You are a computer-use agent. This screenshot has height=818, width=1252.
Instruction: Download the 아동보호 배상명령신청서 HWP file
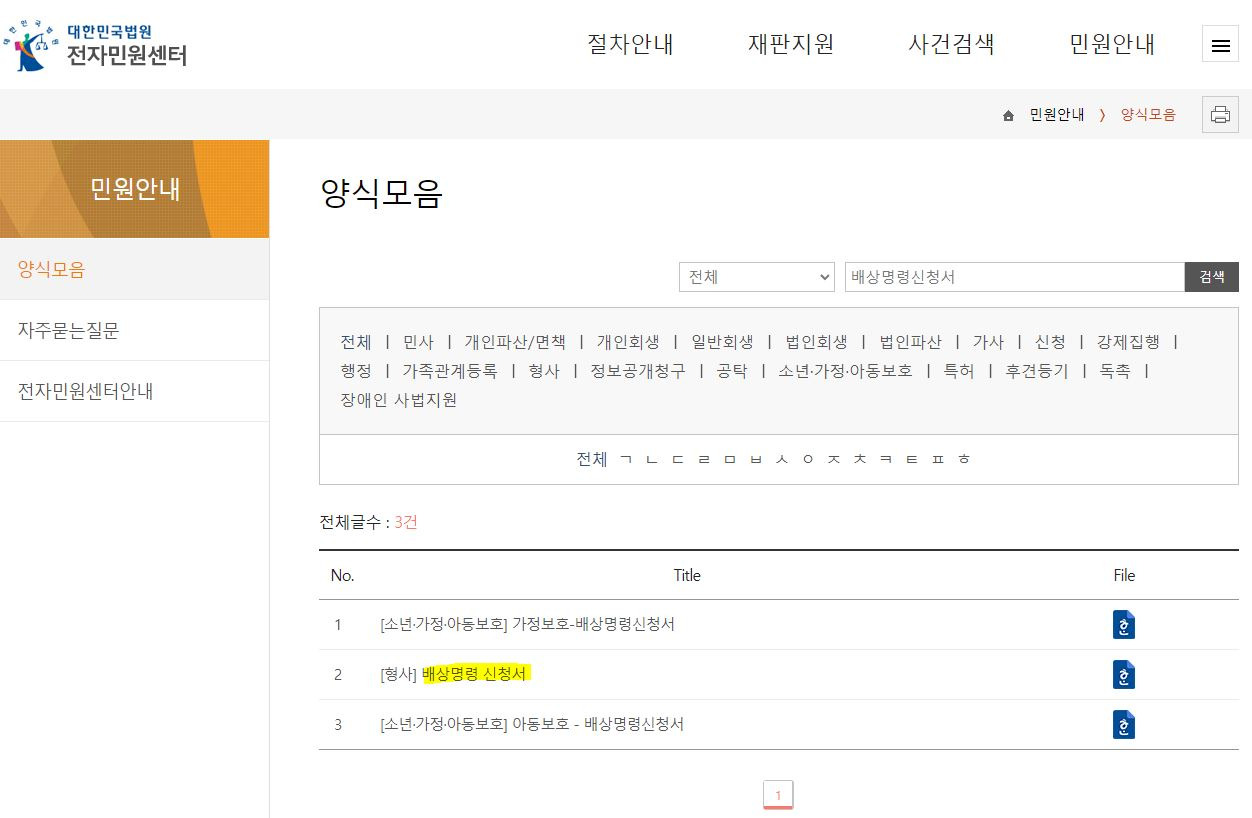(x=1123, y=724)
